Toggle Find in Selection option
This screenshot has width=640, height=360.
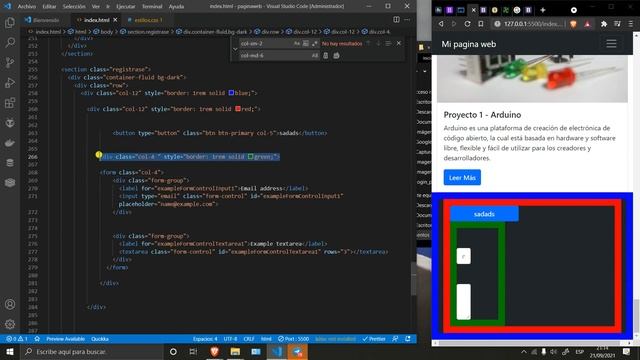(388, 43)
